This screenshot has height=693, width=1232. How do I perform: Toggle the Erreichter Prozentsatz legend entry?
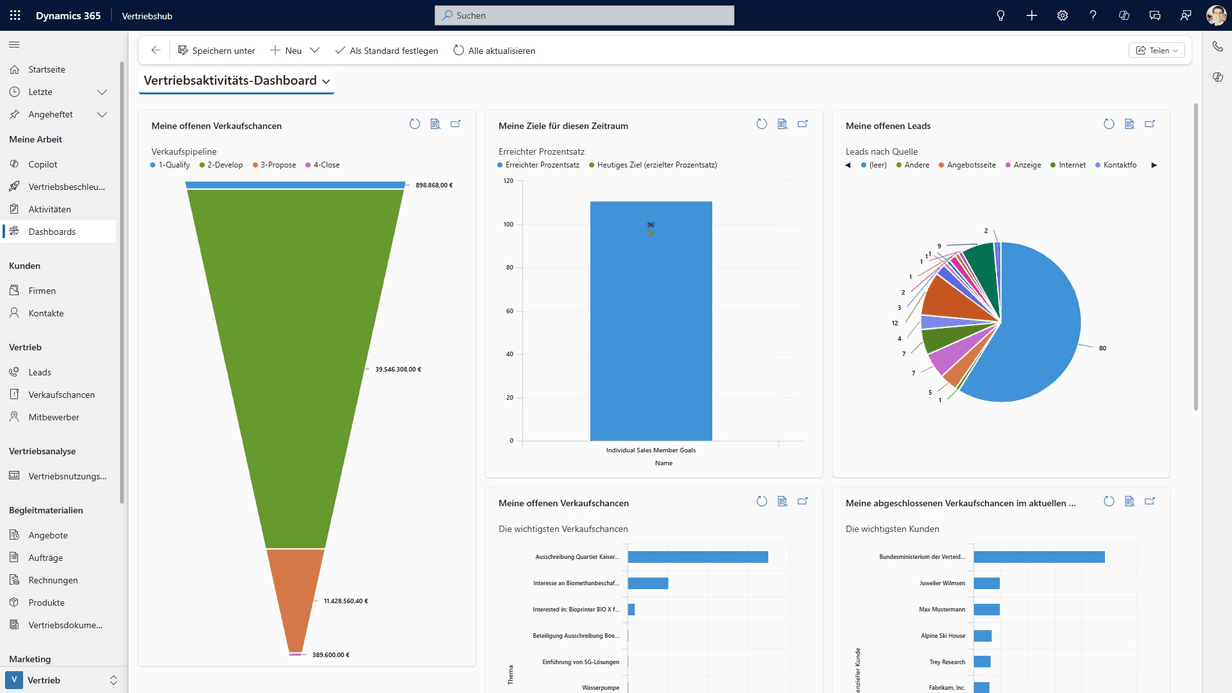(x=540, y=165)
